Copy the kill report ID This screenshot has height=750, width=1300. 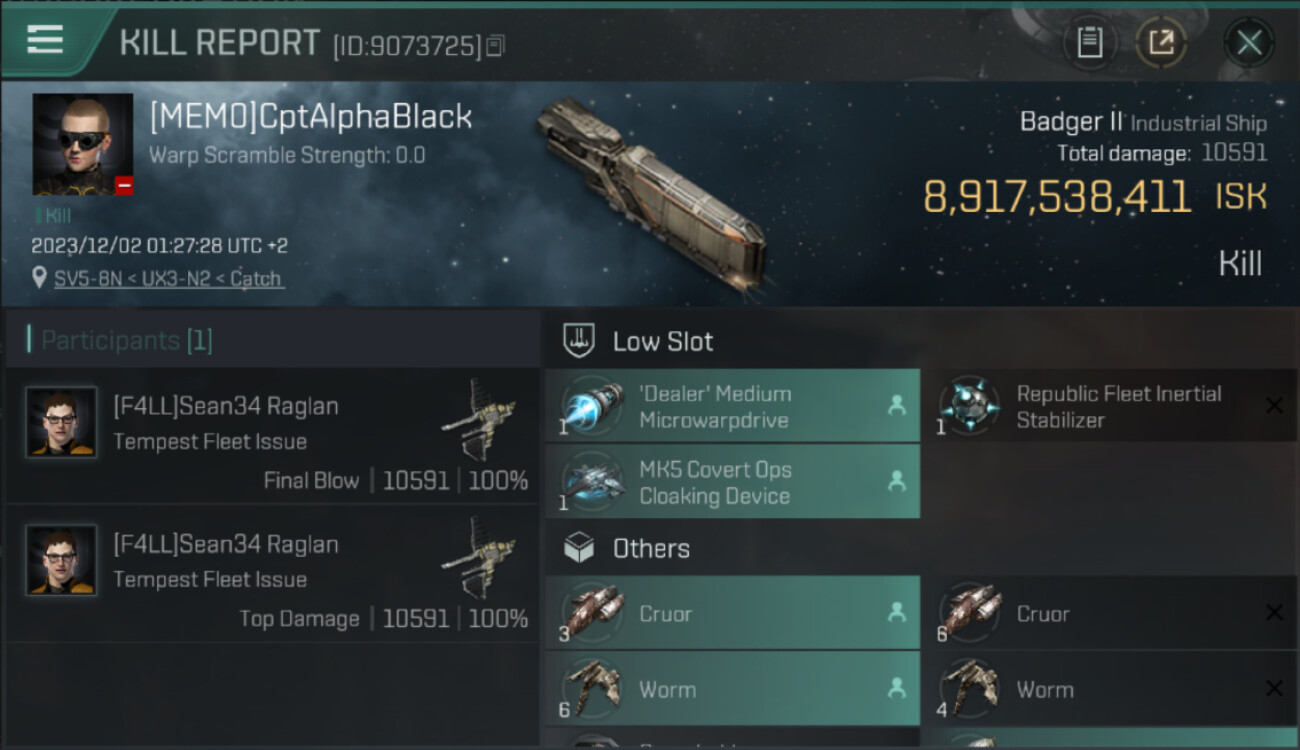pyautogui.click(x=496, y=45)
